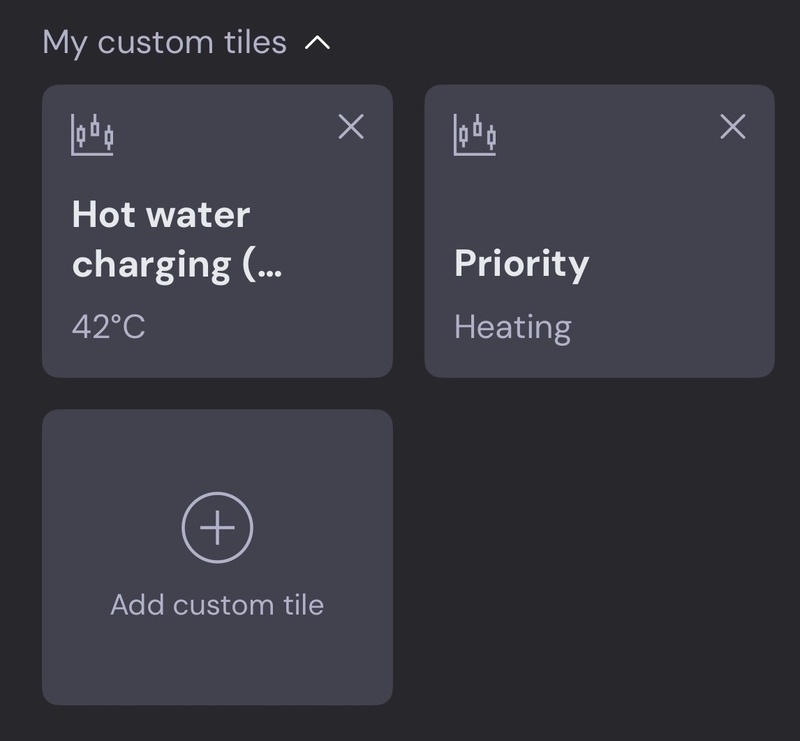Click the Add custom tile label
This screenshot has width=800, height=741.
217,605
